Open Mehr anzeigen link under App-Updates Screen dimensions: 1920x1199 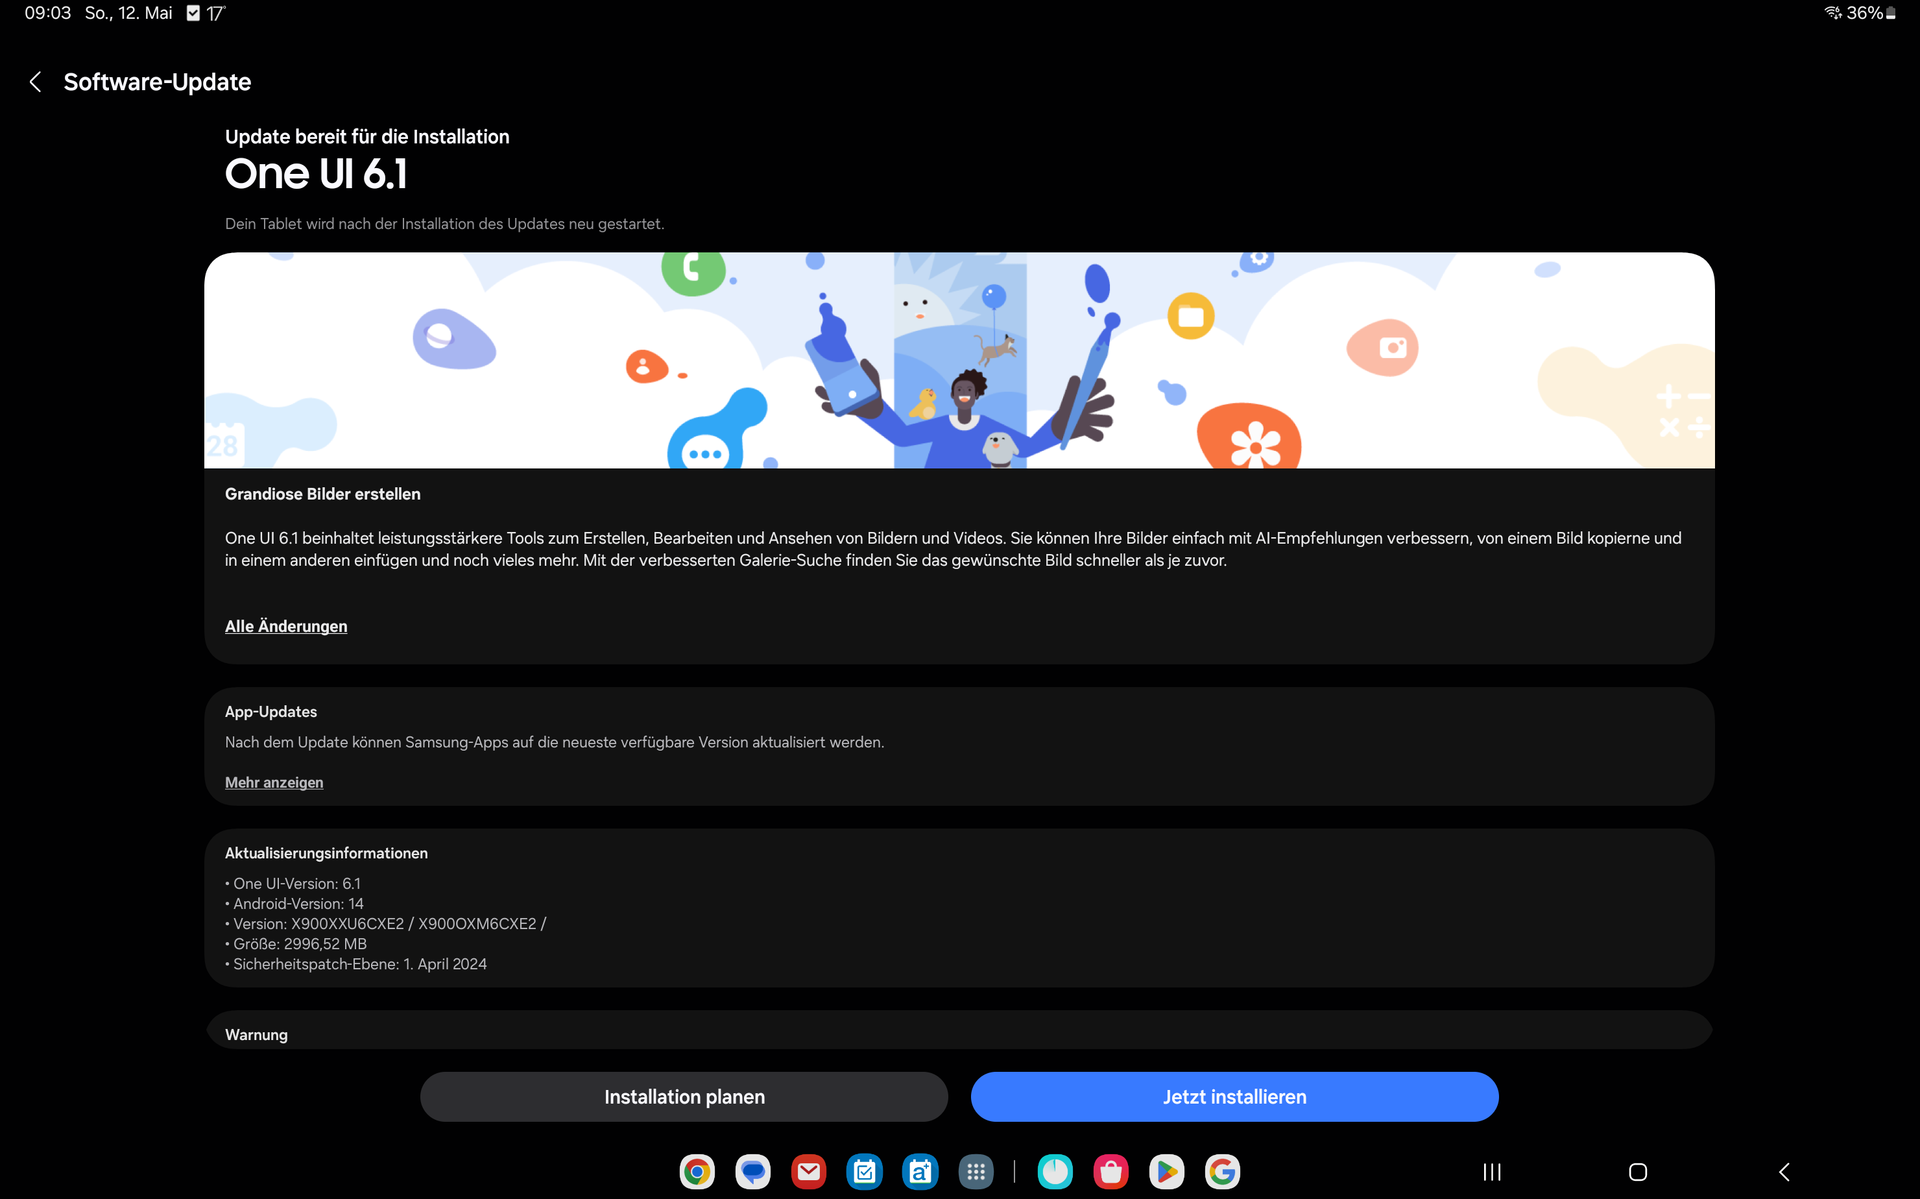[274, 782]
